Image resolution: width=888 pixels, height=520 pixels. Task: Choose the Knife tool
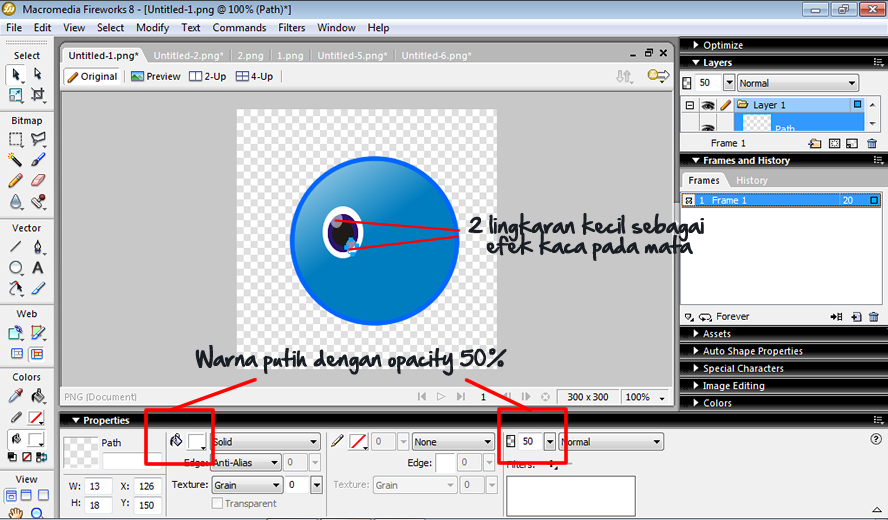click(x=37, y=288)
